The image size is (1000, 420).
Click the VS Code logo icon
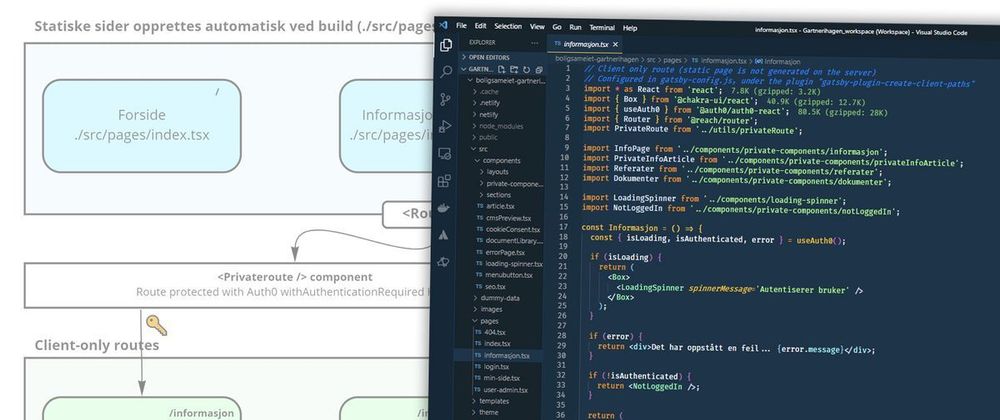coord(443,25)
